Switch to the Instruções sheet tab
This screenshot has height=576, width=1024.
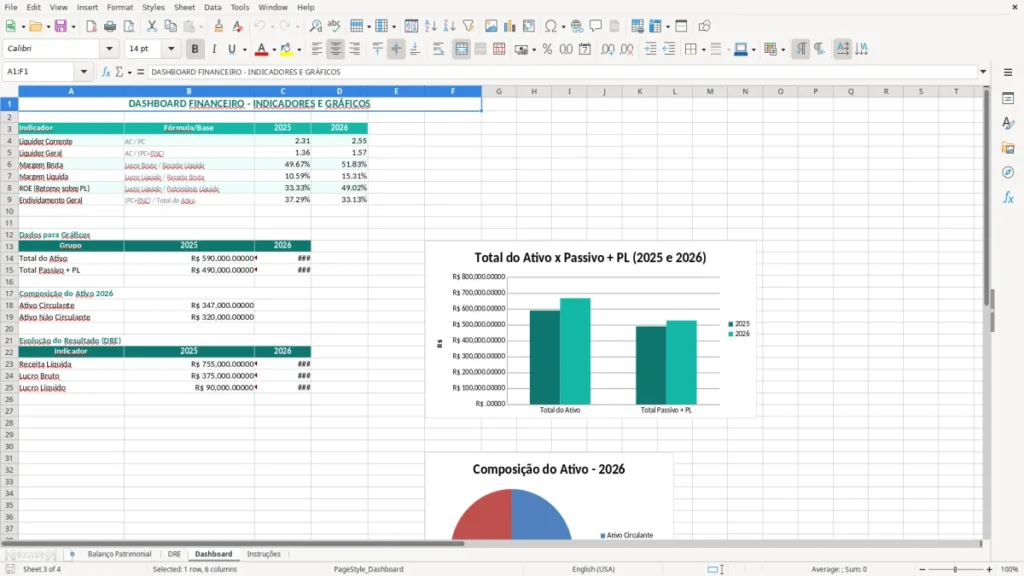point(264,554)
